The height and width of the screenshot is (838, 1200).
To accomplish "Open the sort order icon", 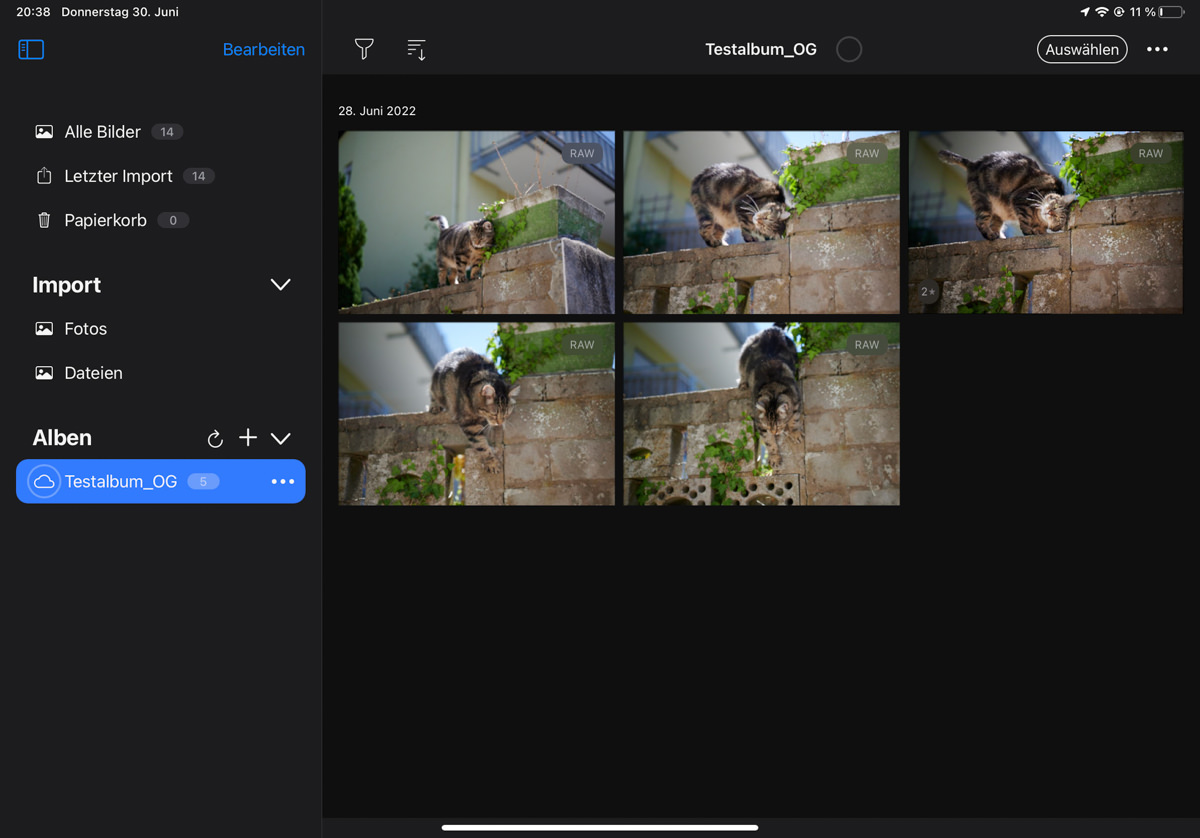I will 417,49.
